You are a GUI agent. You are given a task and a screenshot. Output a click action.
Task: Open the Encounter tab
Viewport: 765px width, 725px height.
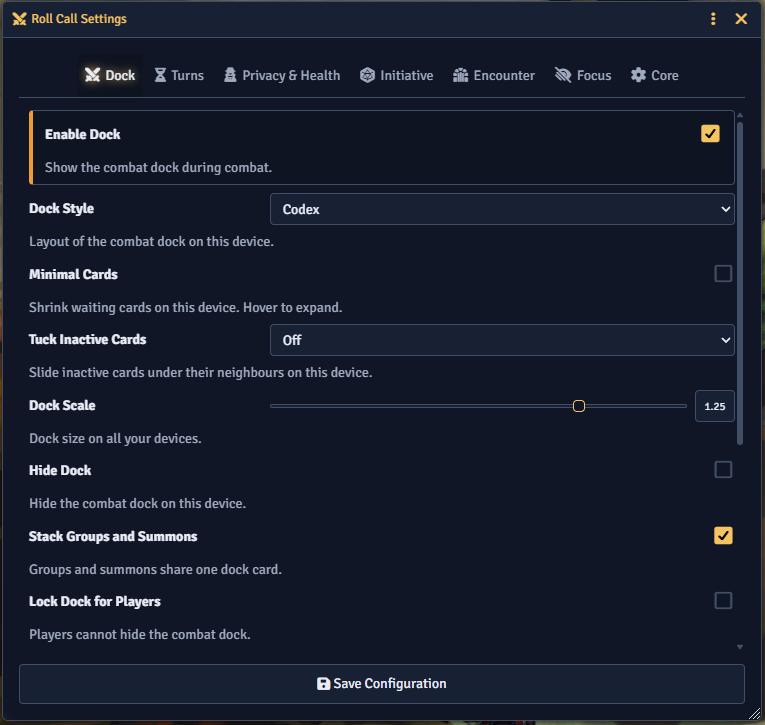[494, 75]
